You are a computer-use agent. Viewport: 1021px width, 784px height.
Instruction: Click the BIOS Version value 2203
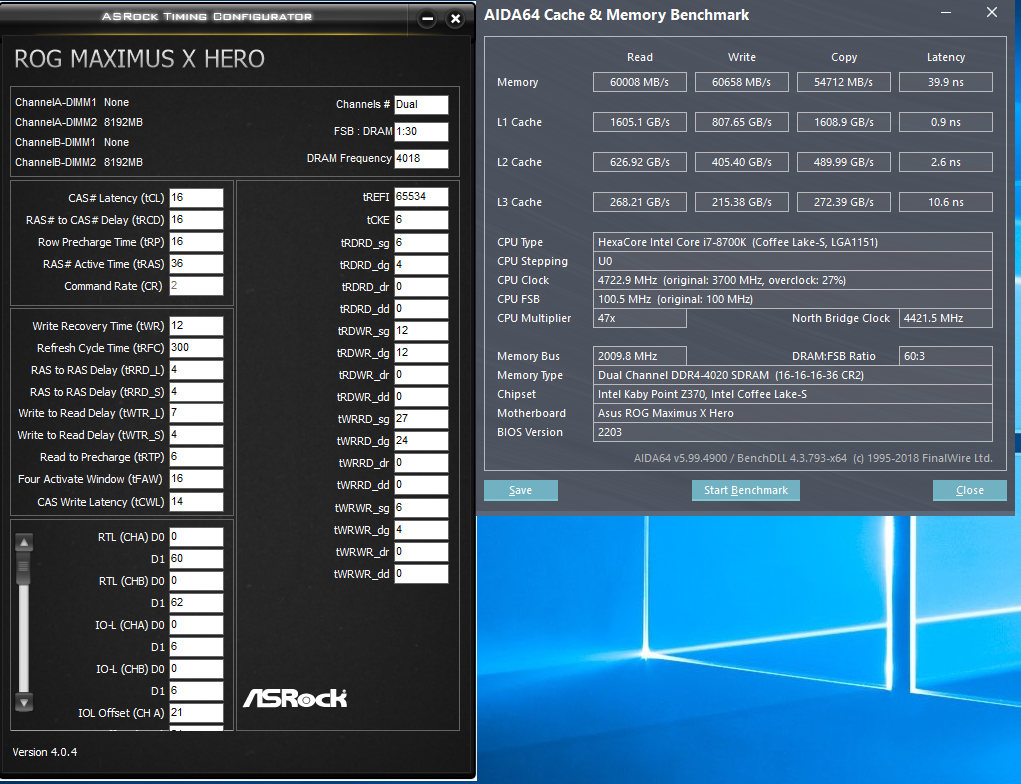click(x=792, y=432)
